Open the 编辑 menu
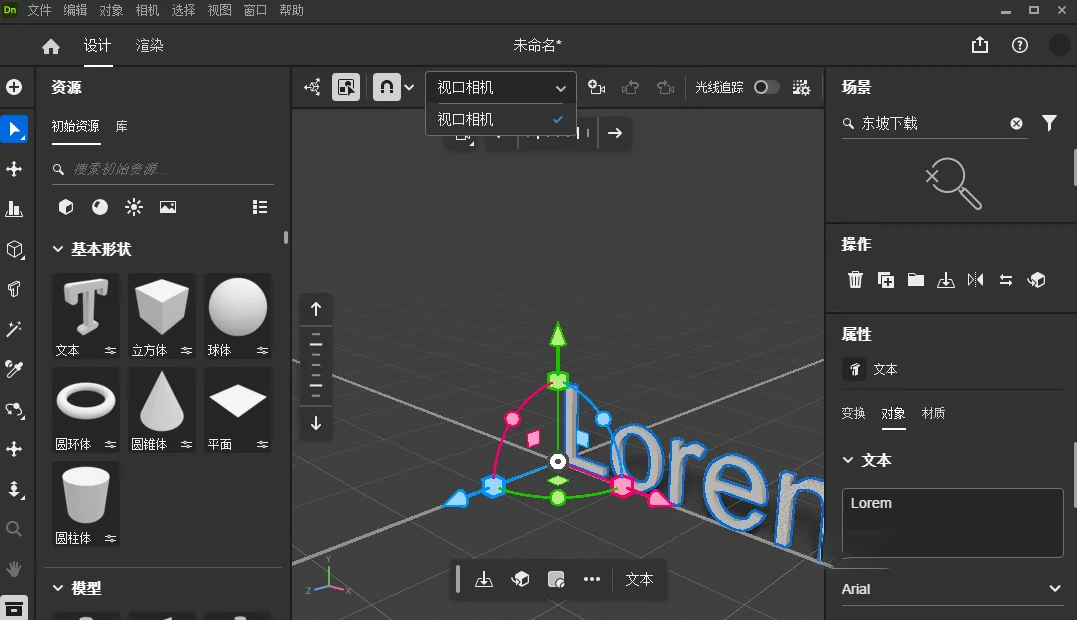This screenshot has height=620, width=1077. pos(76,10)
